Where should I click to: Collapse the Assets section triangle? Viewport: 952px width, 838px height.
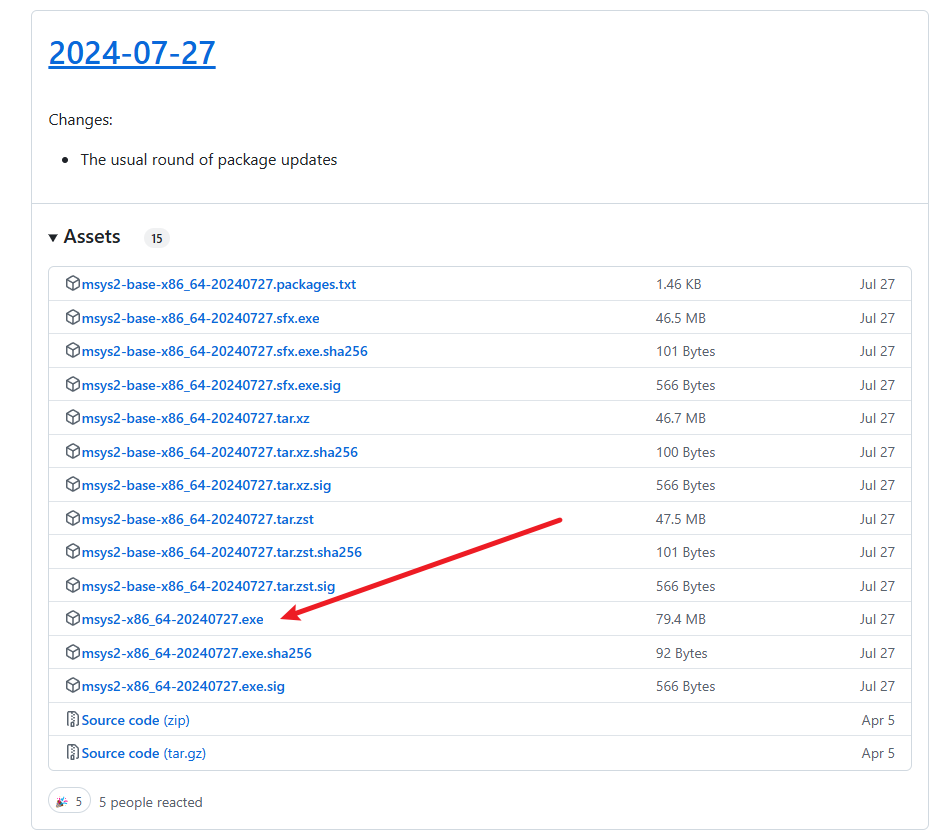click(x=53, y=238)
